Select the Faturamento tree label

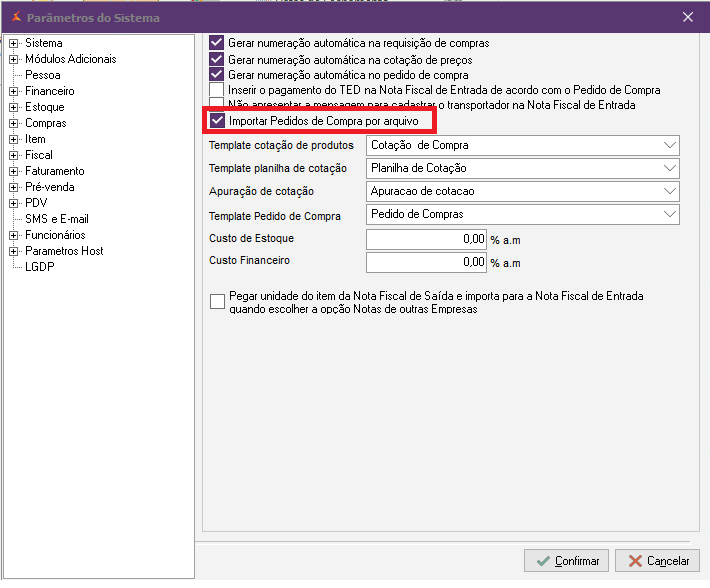tap(55, 171)
